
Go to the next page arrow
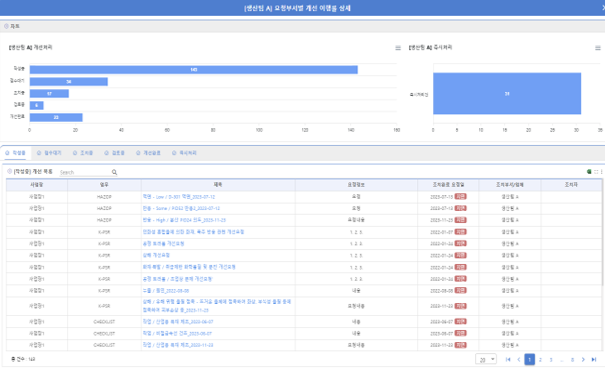(x=583, y=360)
